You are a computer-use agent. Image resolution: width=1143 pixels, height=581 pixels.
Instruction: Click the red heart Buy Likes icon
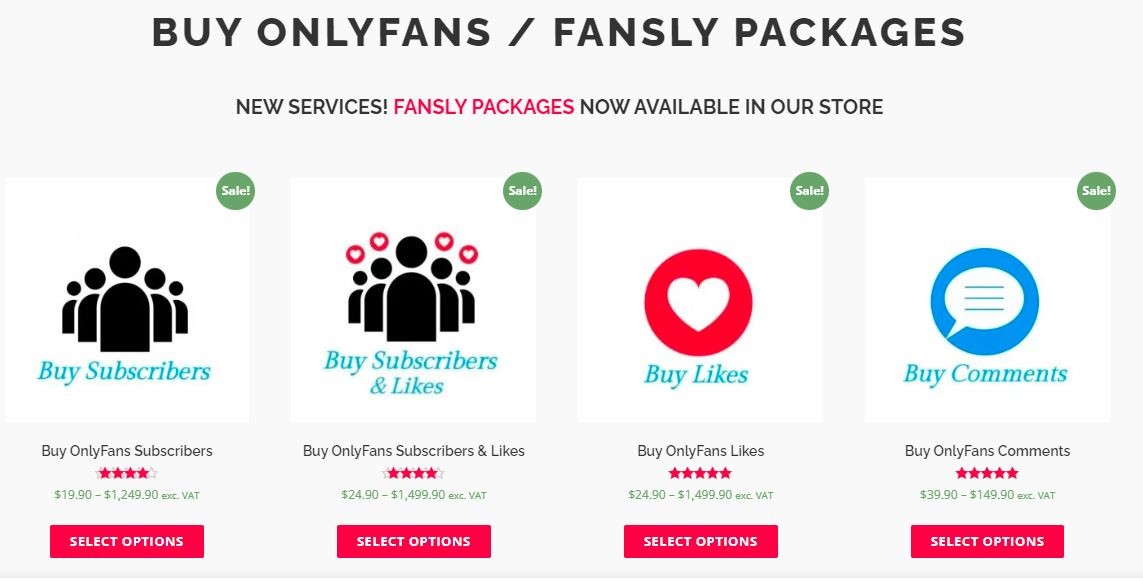pos(698,304)
